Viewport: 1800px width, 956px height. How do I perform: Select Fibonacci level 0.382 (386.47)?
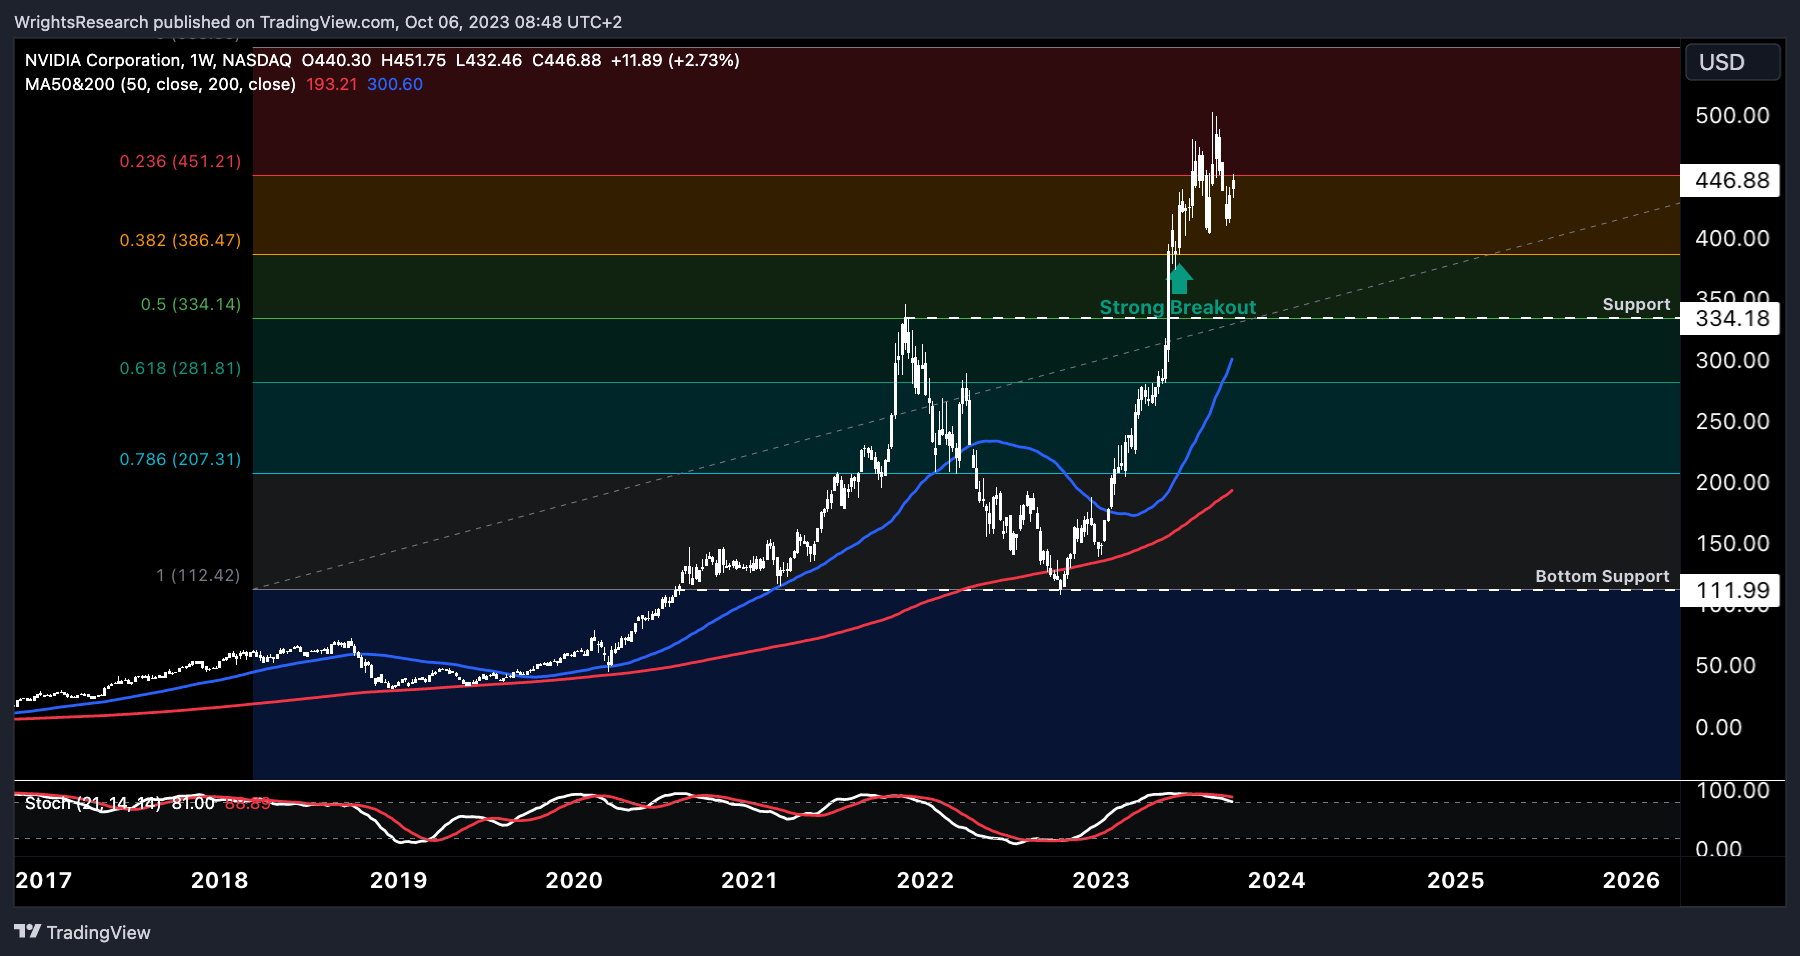click(x=180, y=240)
